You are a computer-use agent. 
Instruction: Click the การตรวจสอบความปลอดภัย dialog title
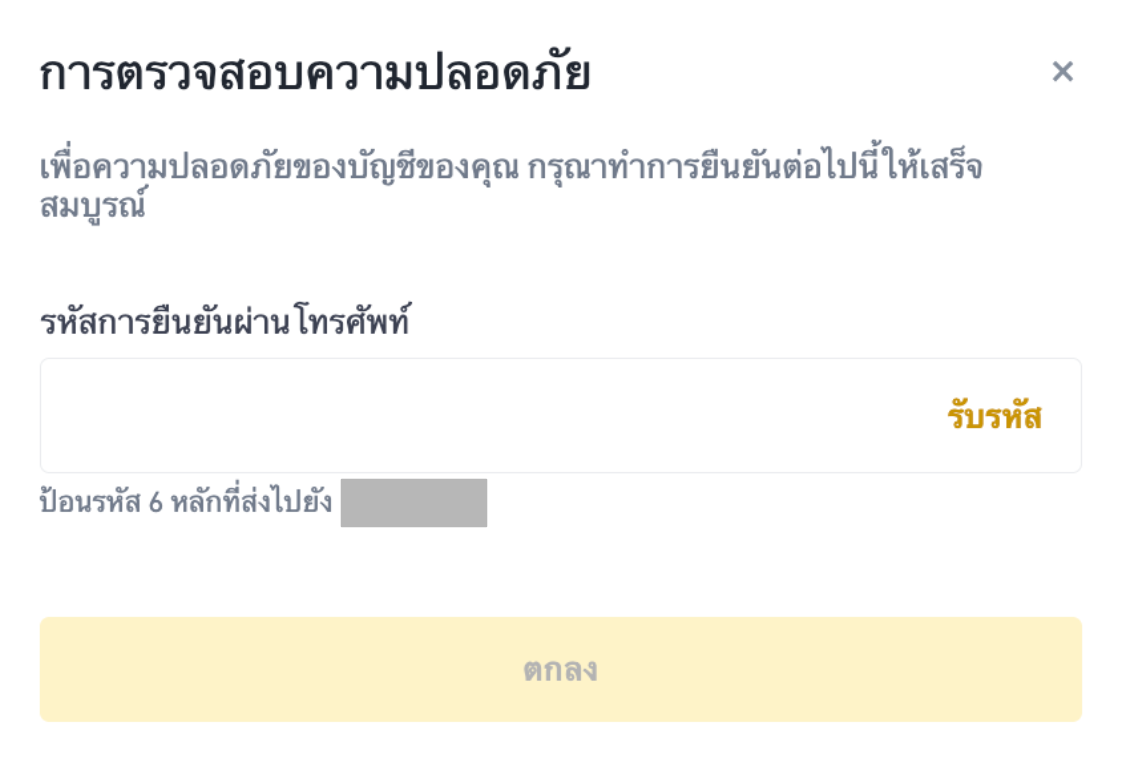coord(315,75)
